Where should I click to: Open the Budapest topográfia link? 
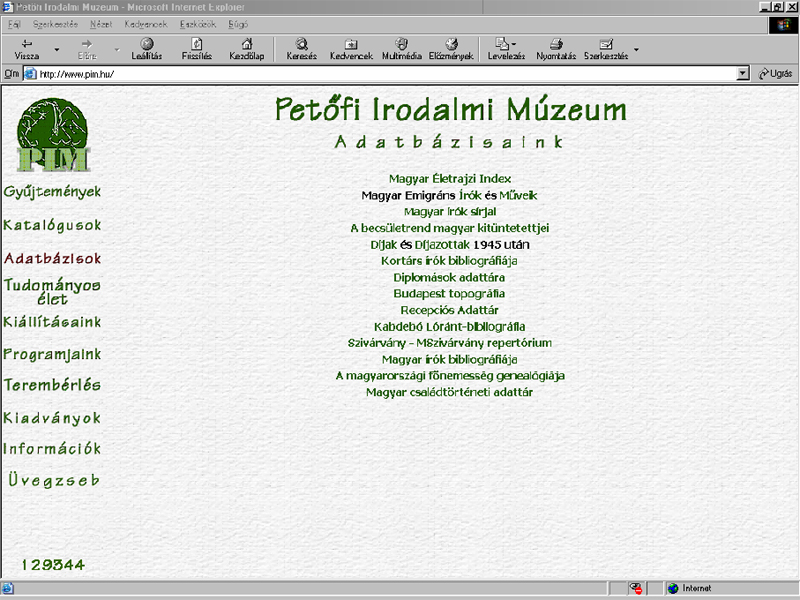449,293
